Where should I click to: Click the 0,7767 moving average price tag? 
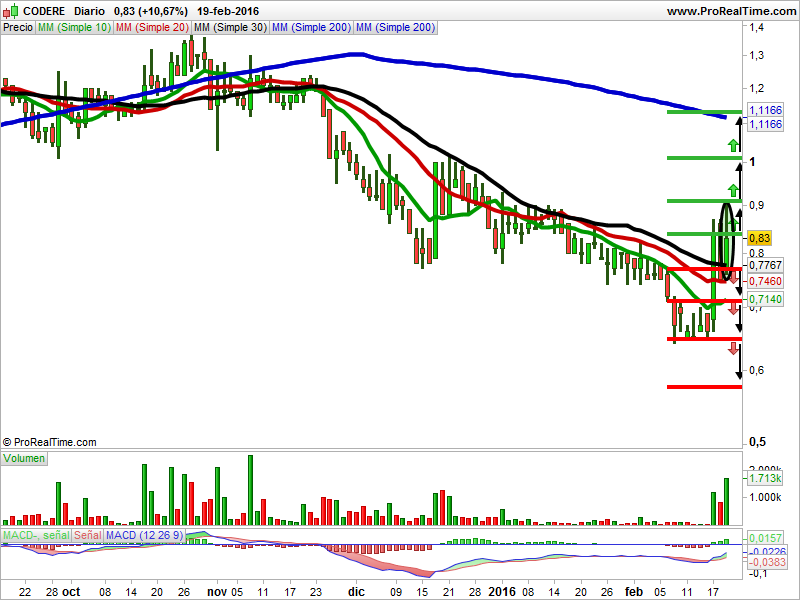765,265
